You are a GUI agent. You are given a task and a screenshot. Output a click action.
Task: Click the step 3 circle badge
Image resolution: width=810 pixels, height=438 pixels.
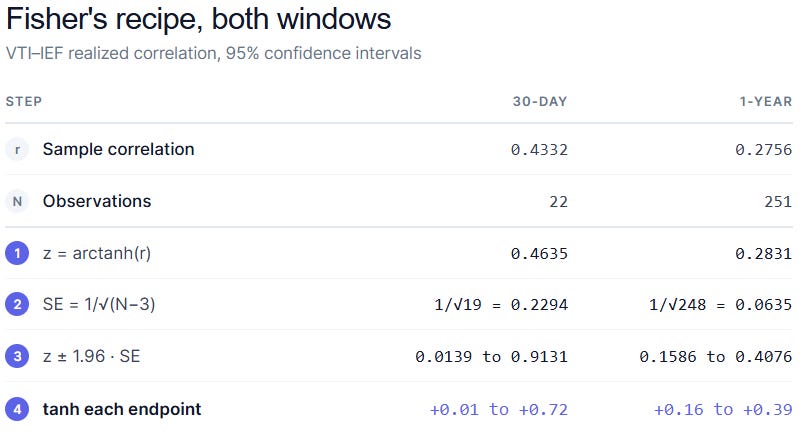(x=17, y=356)
